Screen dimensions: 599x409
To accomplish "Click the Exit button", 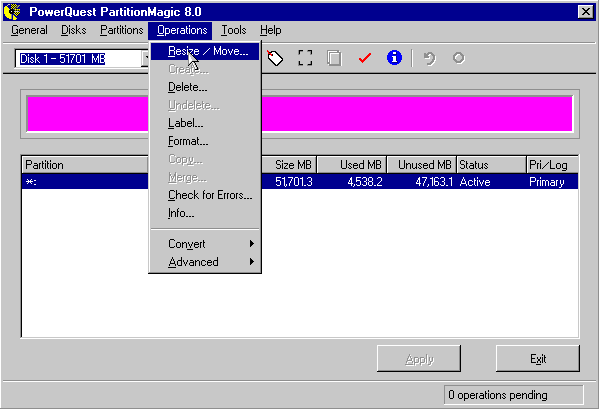I will [x=538, y=359].
